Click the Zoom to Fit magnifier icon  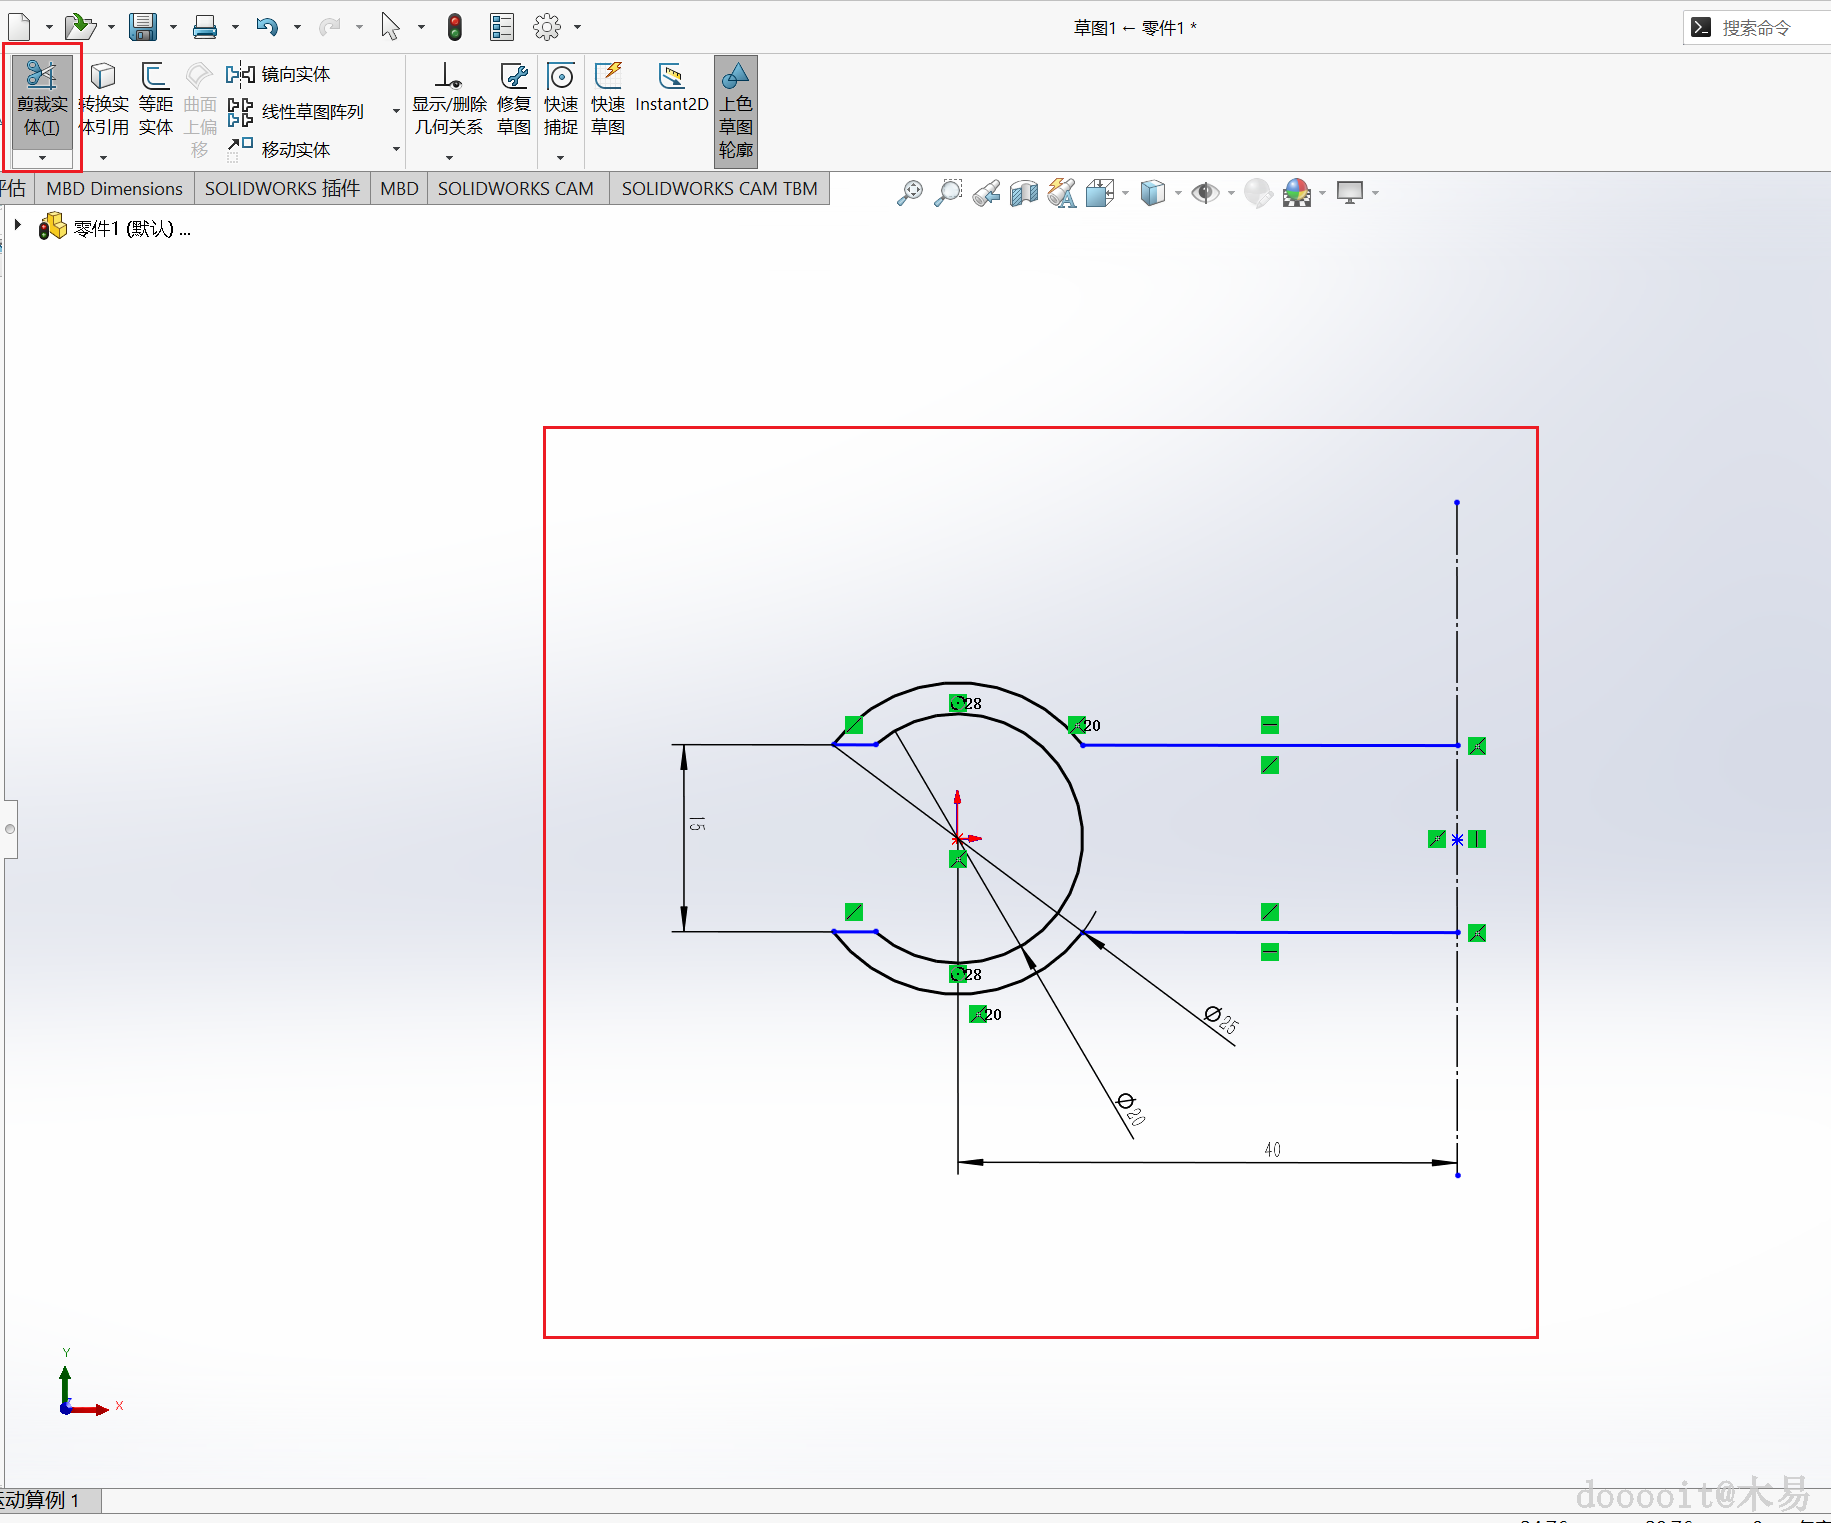[909, 193]
